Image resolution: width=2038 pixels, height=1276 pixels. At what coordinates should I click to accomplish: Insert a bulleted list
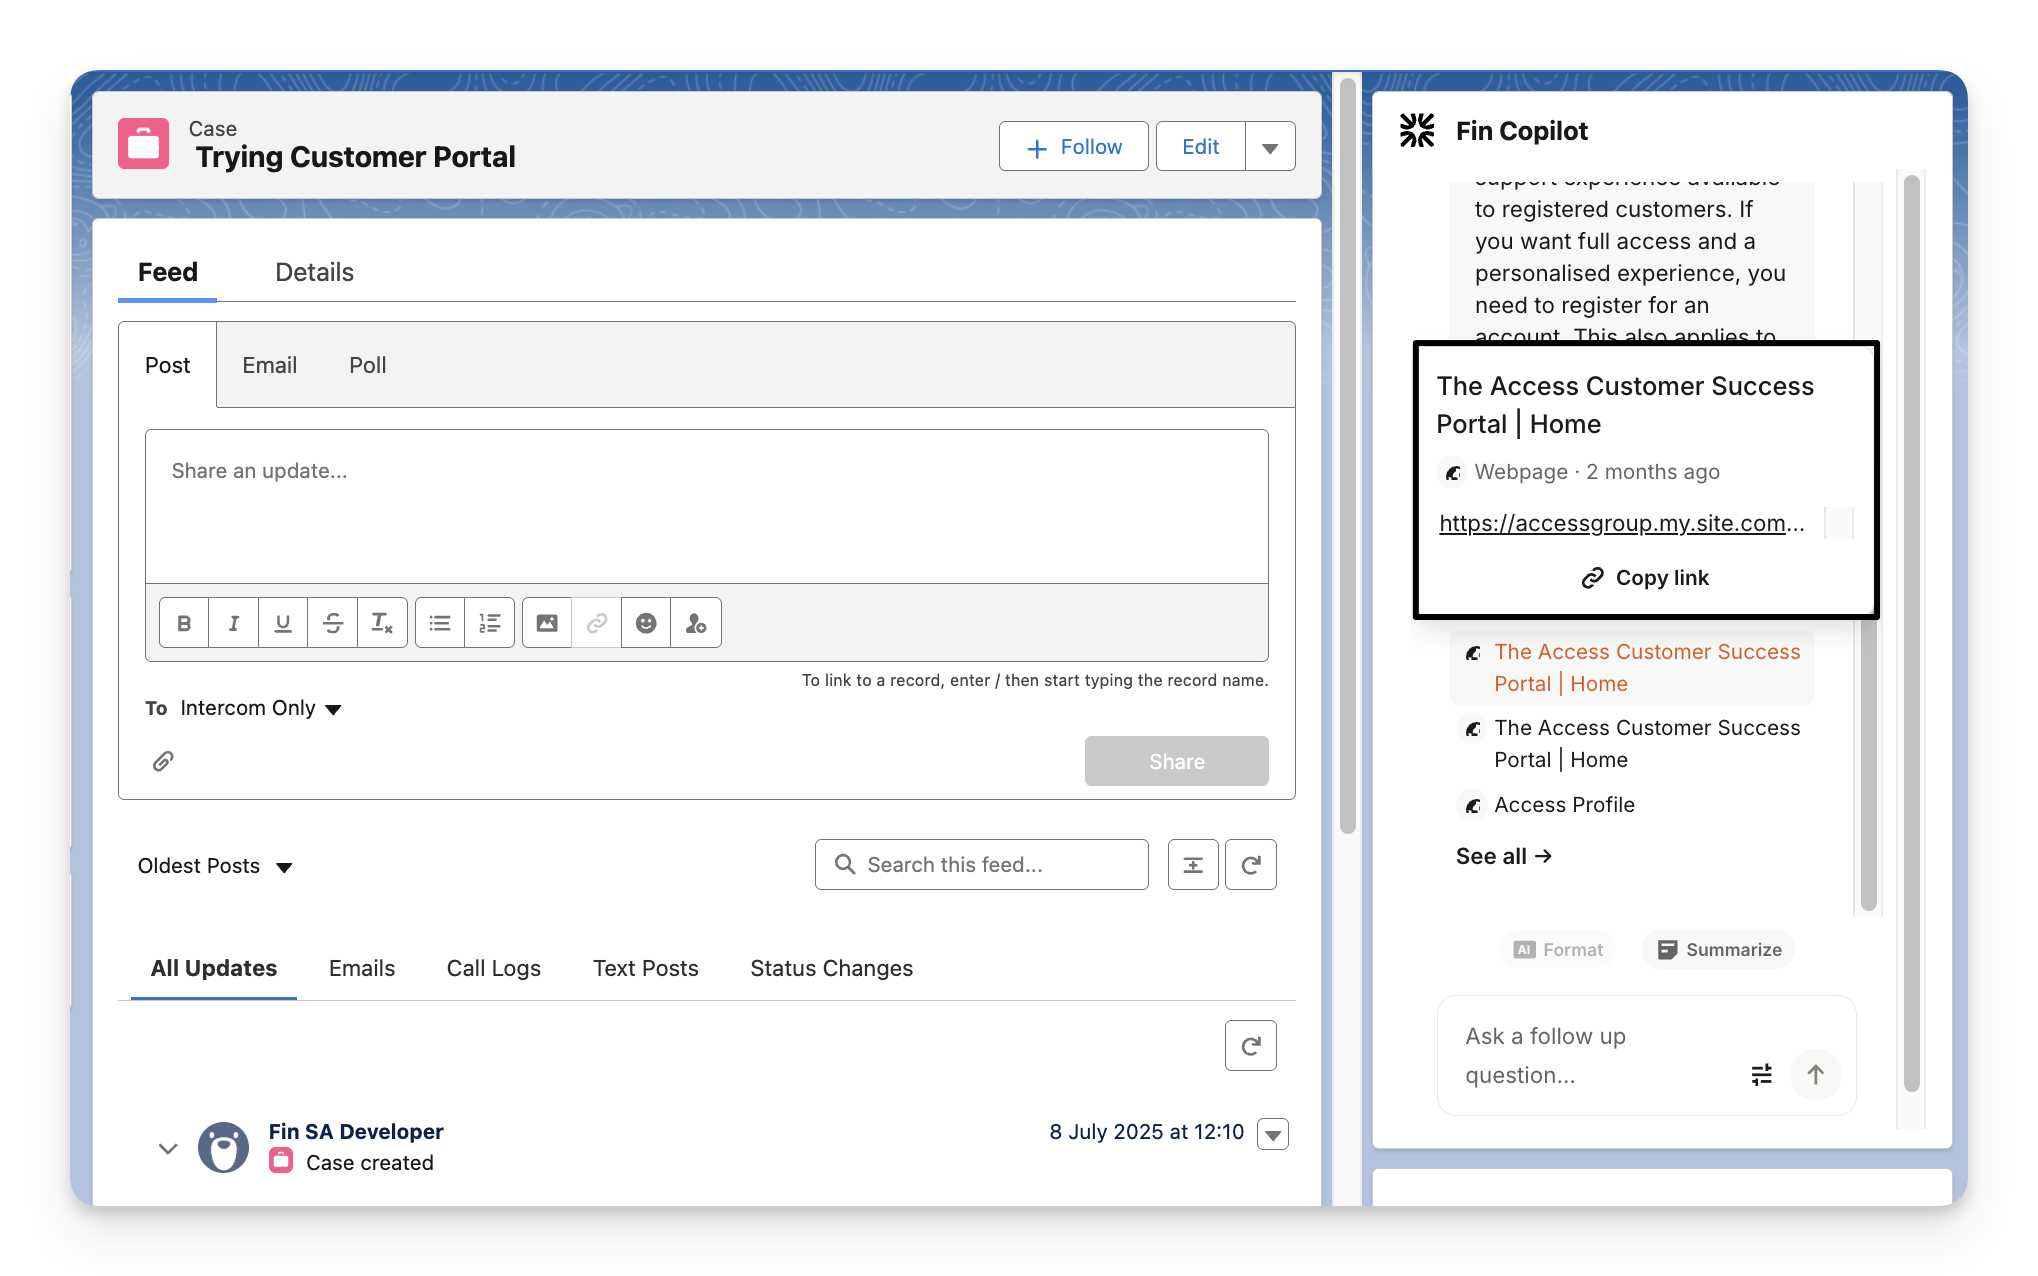click(x=440, y=623)
